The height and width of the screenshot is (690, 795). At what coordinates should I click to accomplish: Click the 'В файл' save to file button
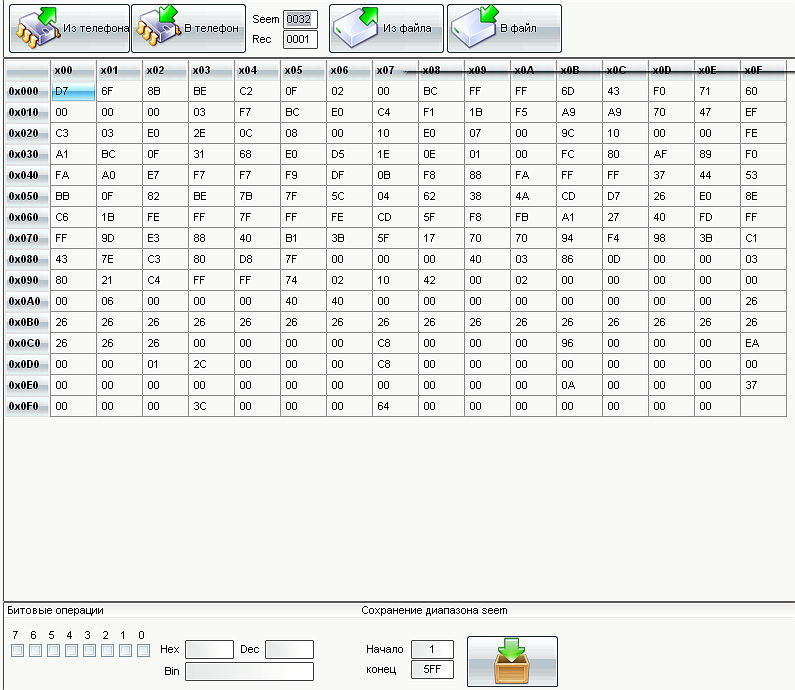504,28
